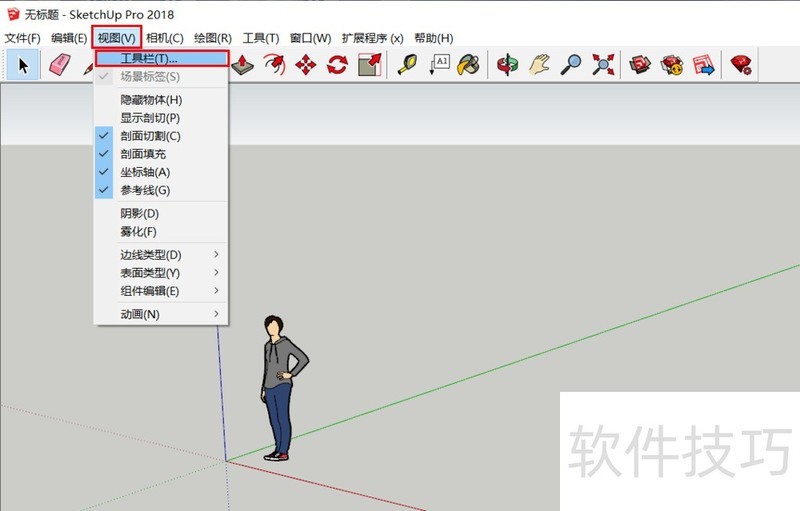Open the 文件(F) menu

tap(22, 38)
